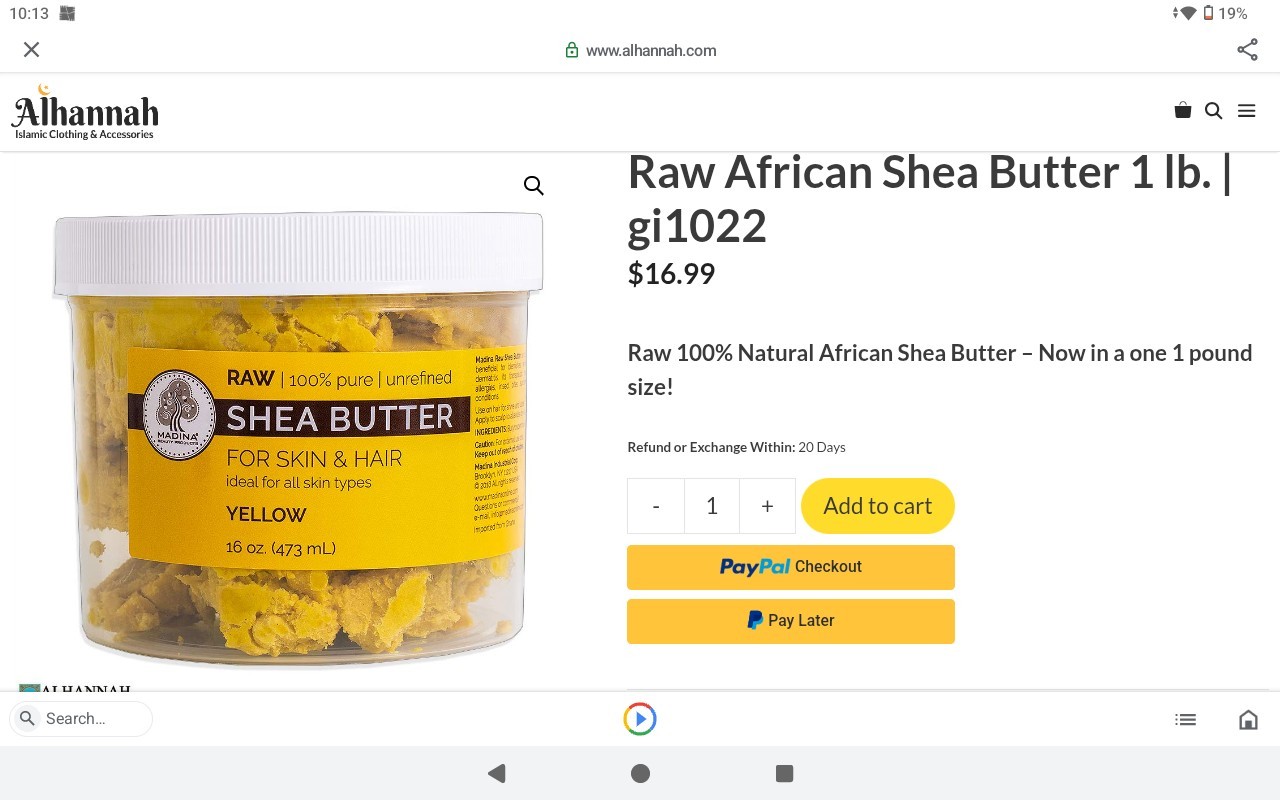Open the Google Discover play icon
This screenshot has height=800, width=1280.
pos(639,718)
